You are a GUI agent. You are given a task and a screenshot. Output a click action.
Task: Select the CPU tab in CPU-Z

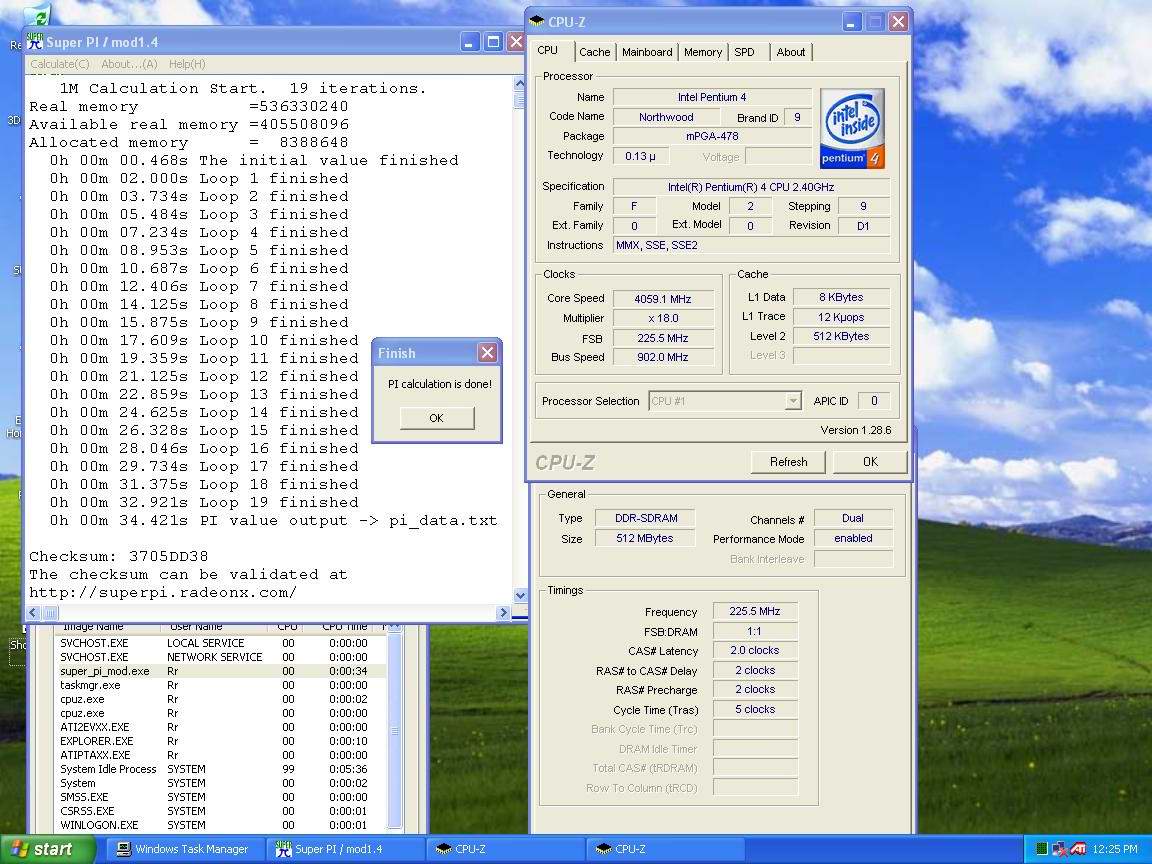pos(548,50)
